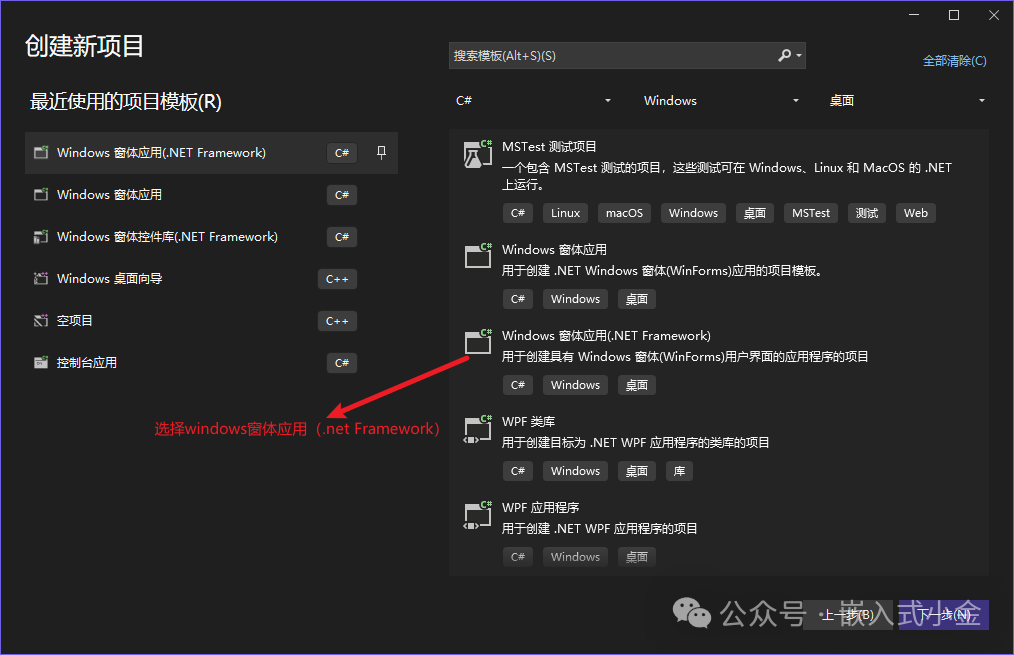Image resolution: width=1014 pixels, height=655 pixels.
Task: Click the Windows 窗体应用(.NET Framework) template icon in results
Action: [x=478, y=342]
